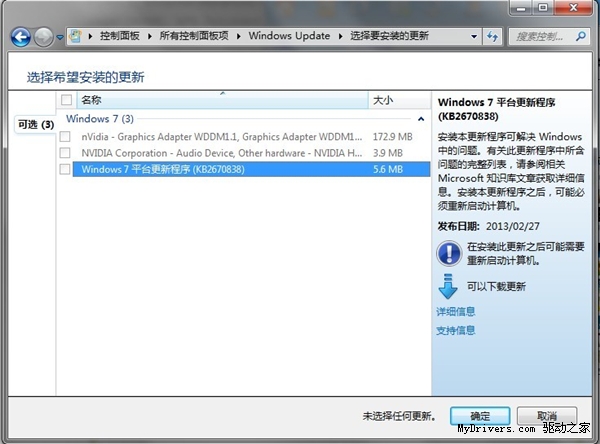Click 未选择任何更新 status text
The height and width of the screenshot is (444, 600).
click(399, 416)
